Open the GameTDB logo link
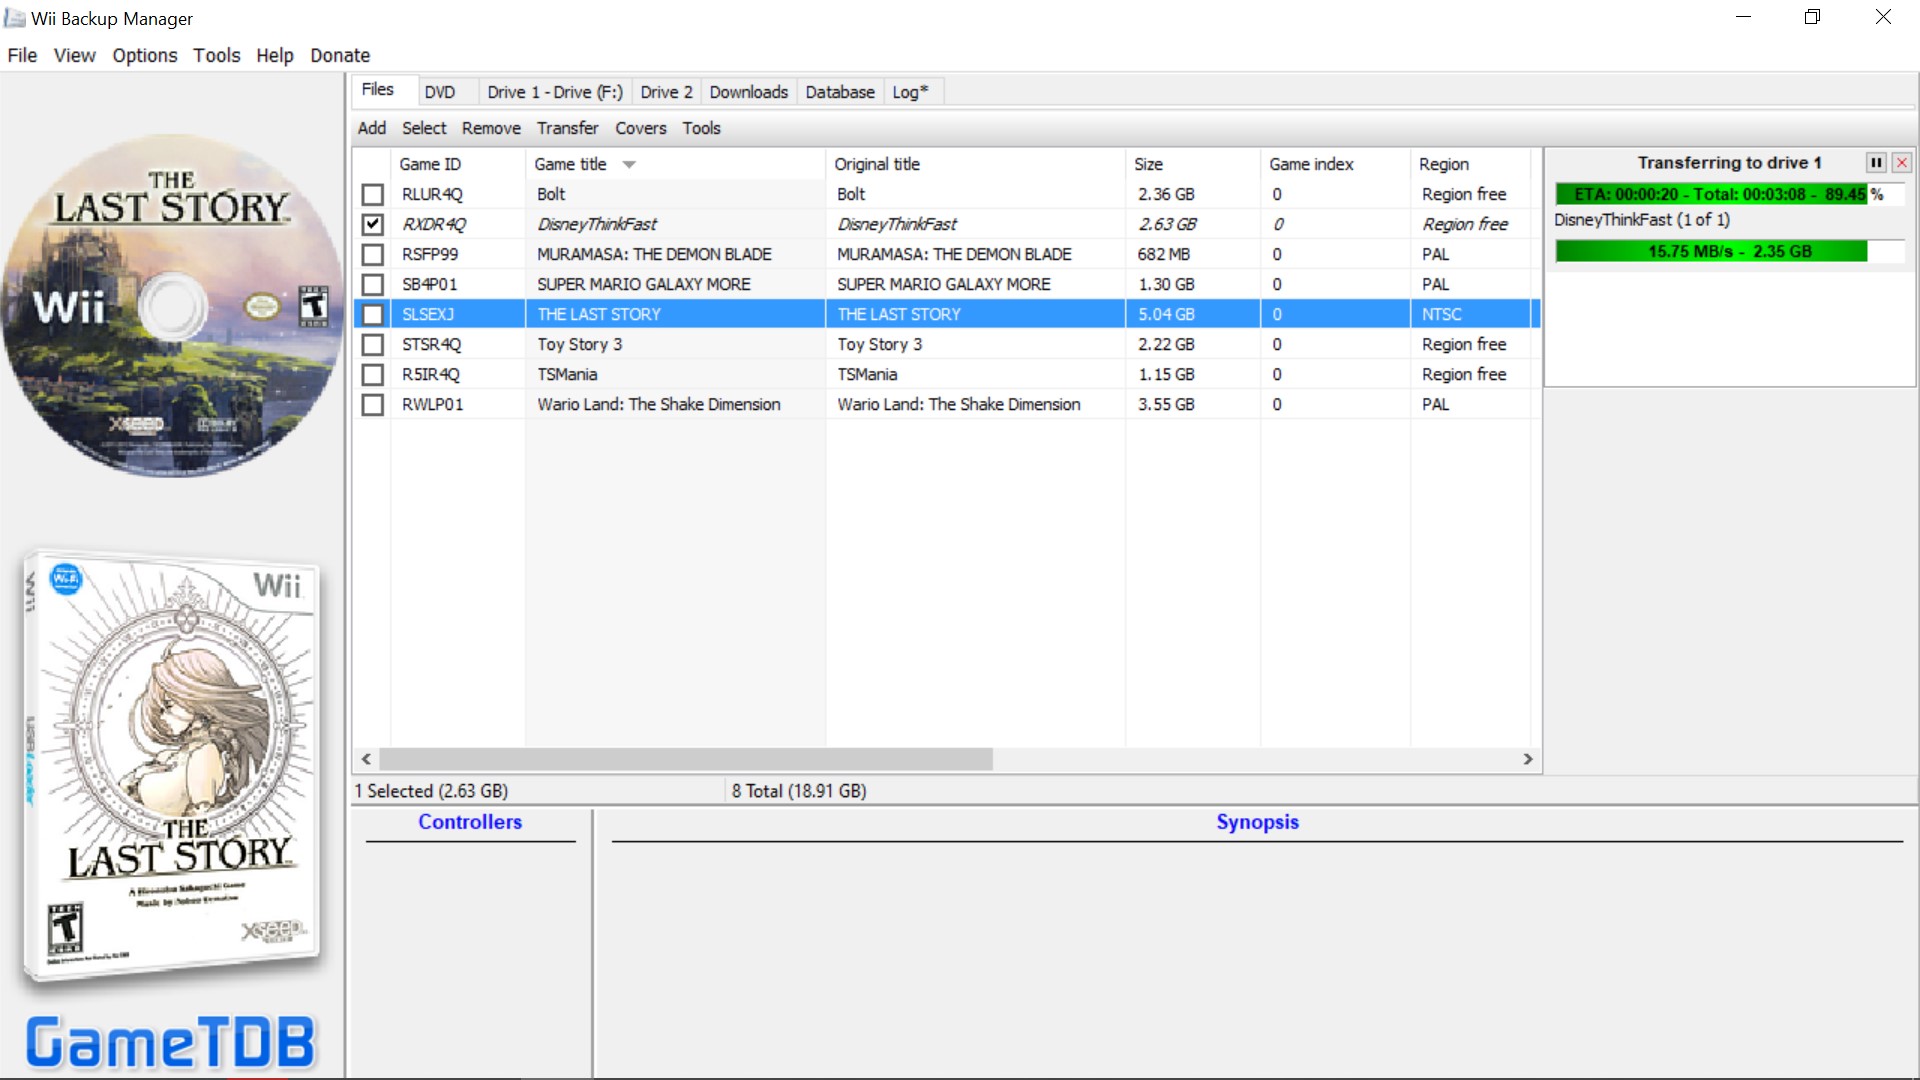This screenshot has height=1080, width=1920. click(x=170, y=1042)
